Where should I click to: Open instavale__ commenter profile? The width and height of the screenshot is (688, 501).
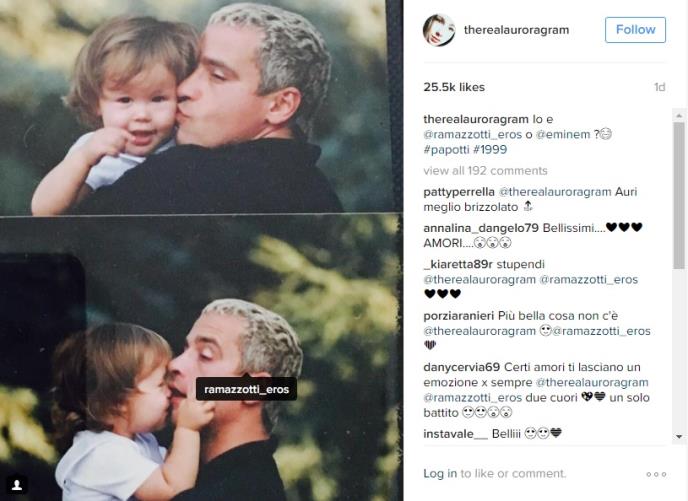[455, 434]
